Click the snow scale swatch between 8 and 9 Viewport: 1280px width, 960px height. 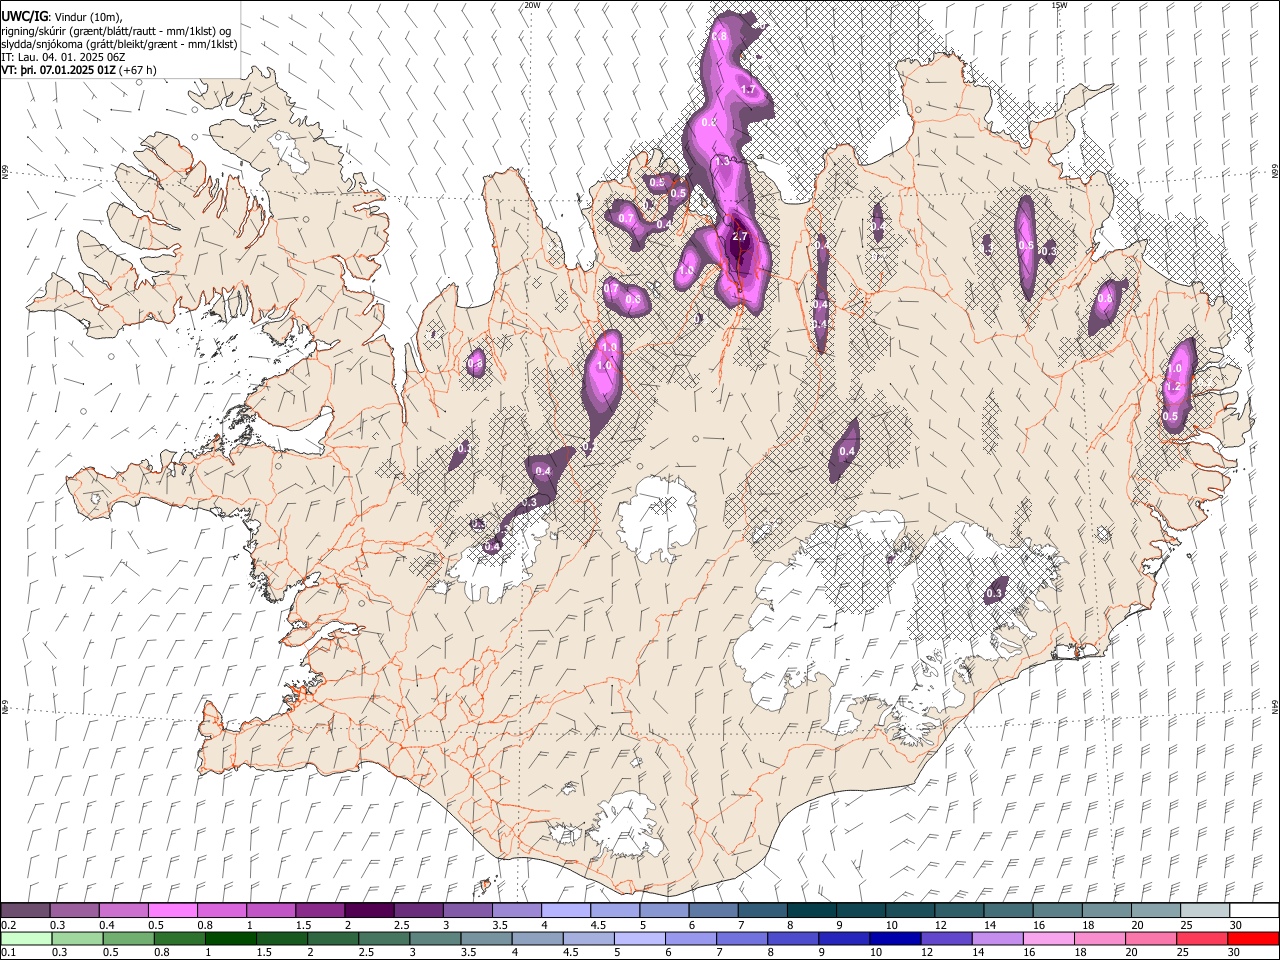811,911
